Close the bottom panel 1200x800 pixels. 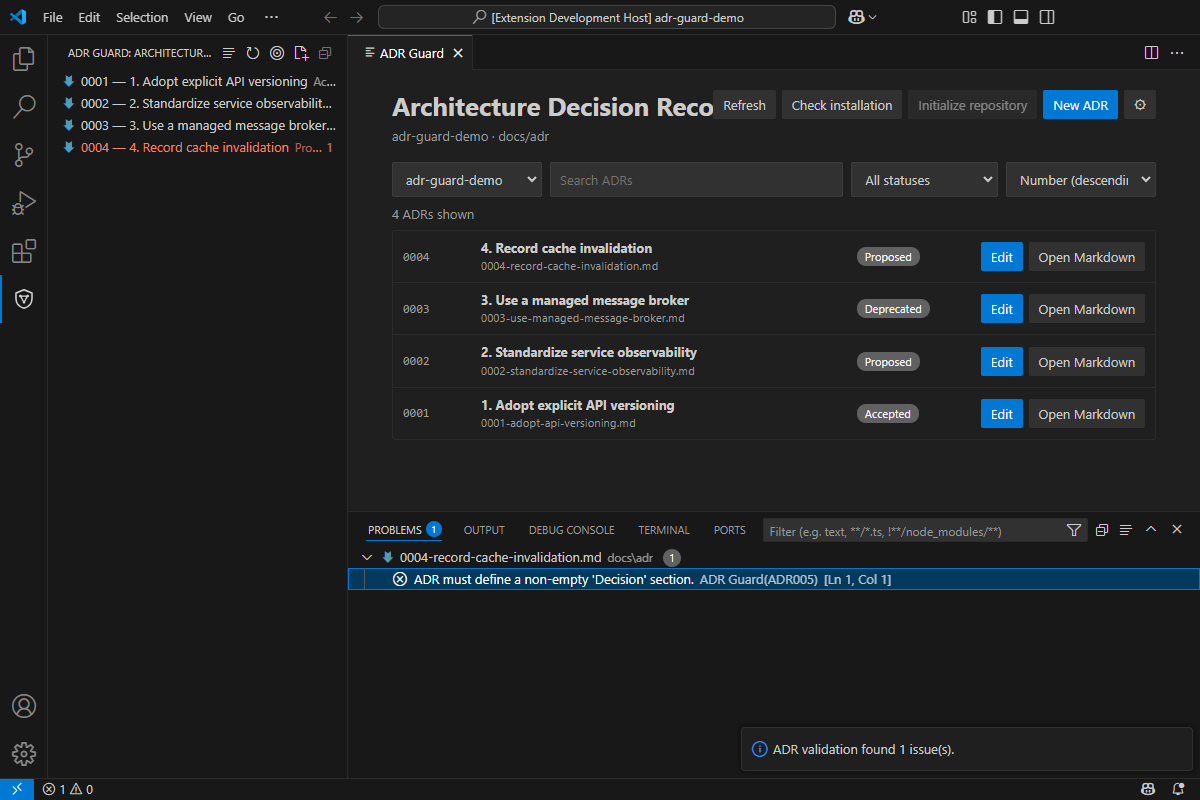1177,530
